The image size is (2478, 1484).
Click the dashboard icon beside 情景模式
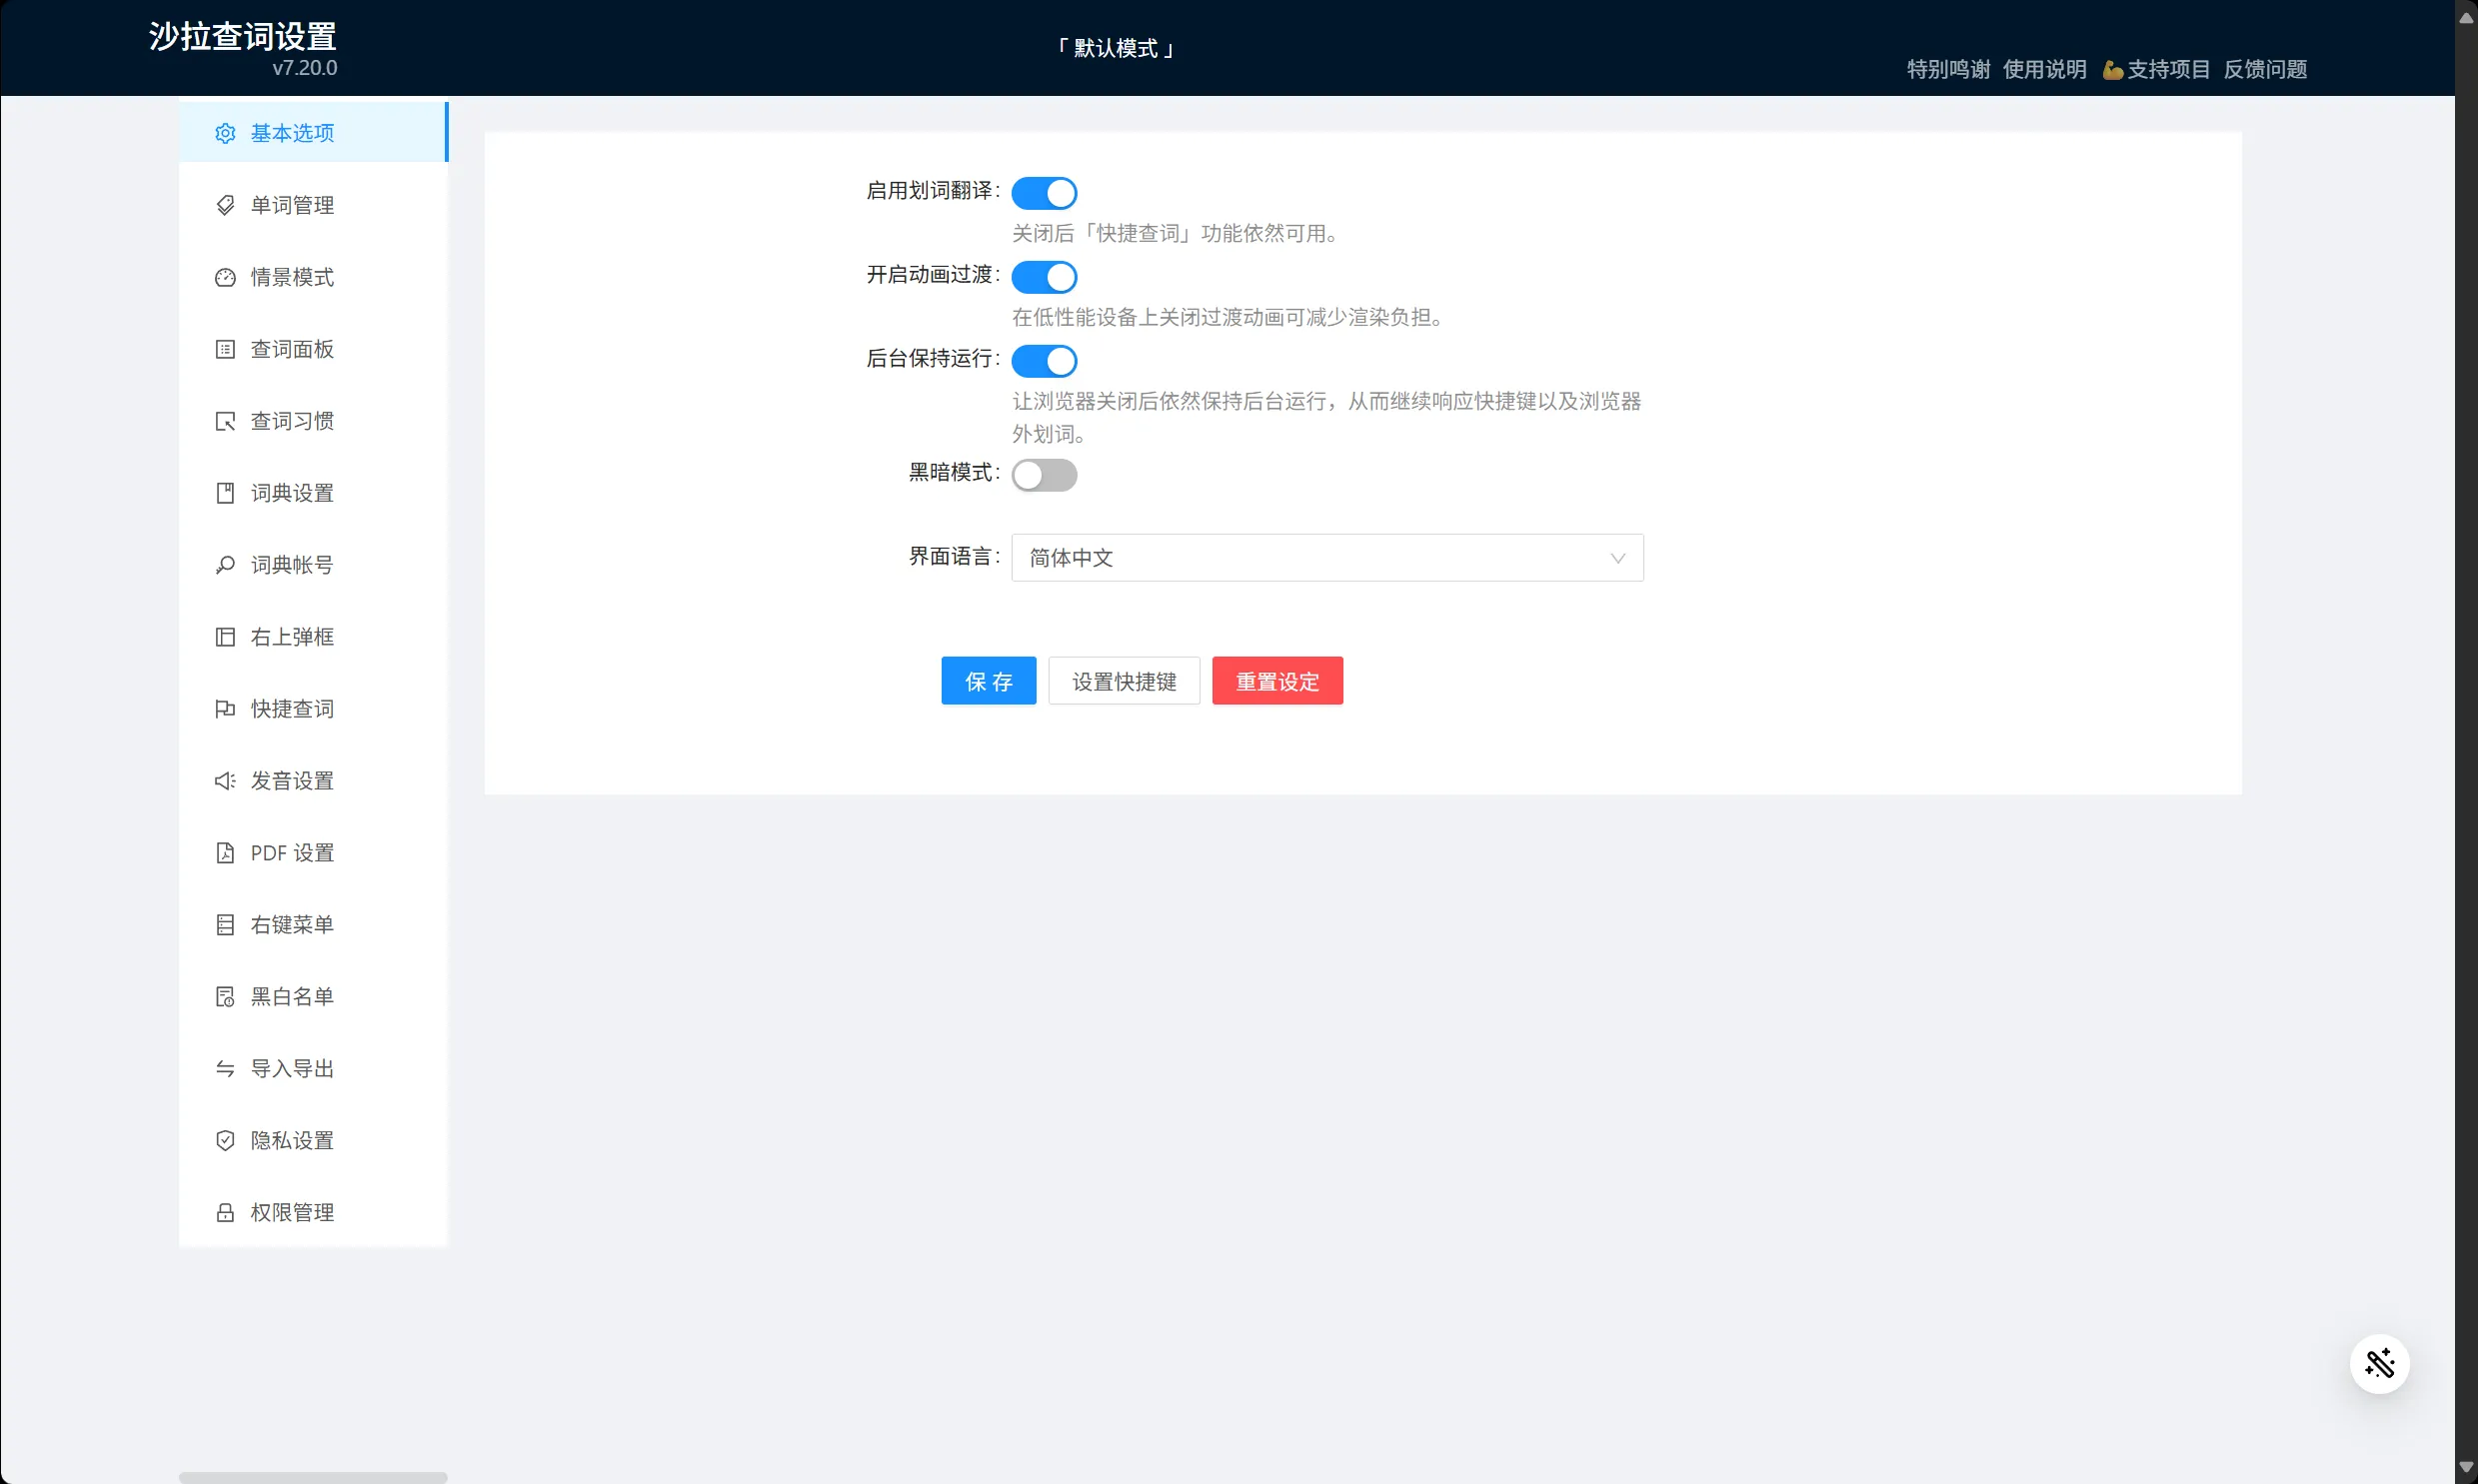(225, 277)
